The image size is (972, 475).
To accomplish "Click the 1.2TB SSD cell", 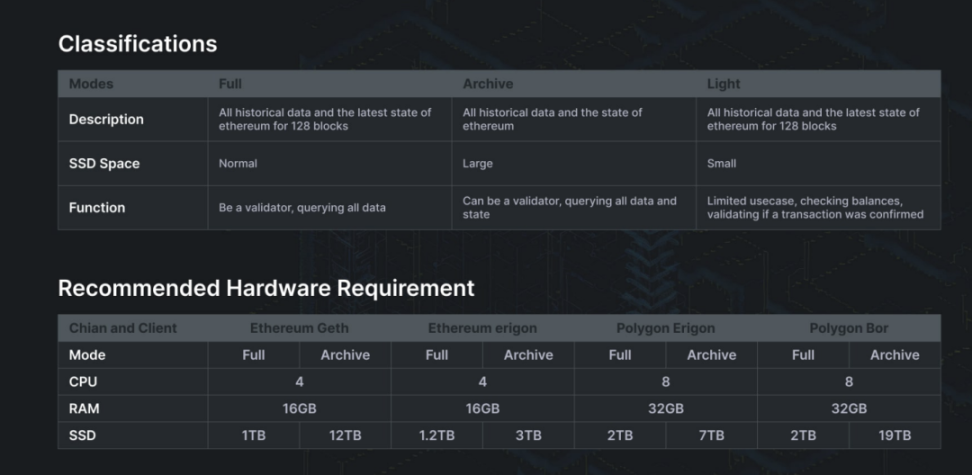I will pos(436,435).
